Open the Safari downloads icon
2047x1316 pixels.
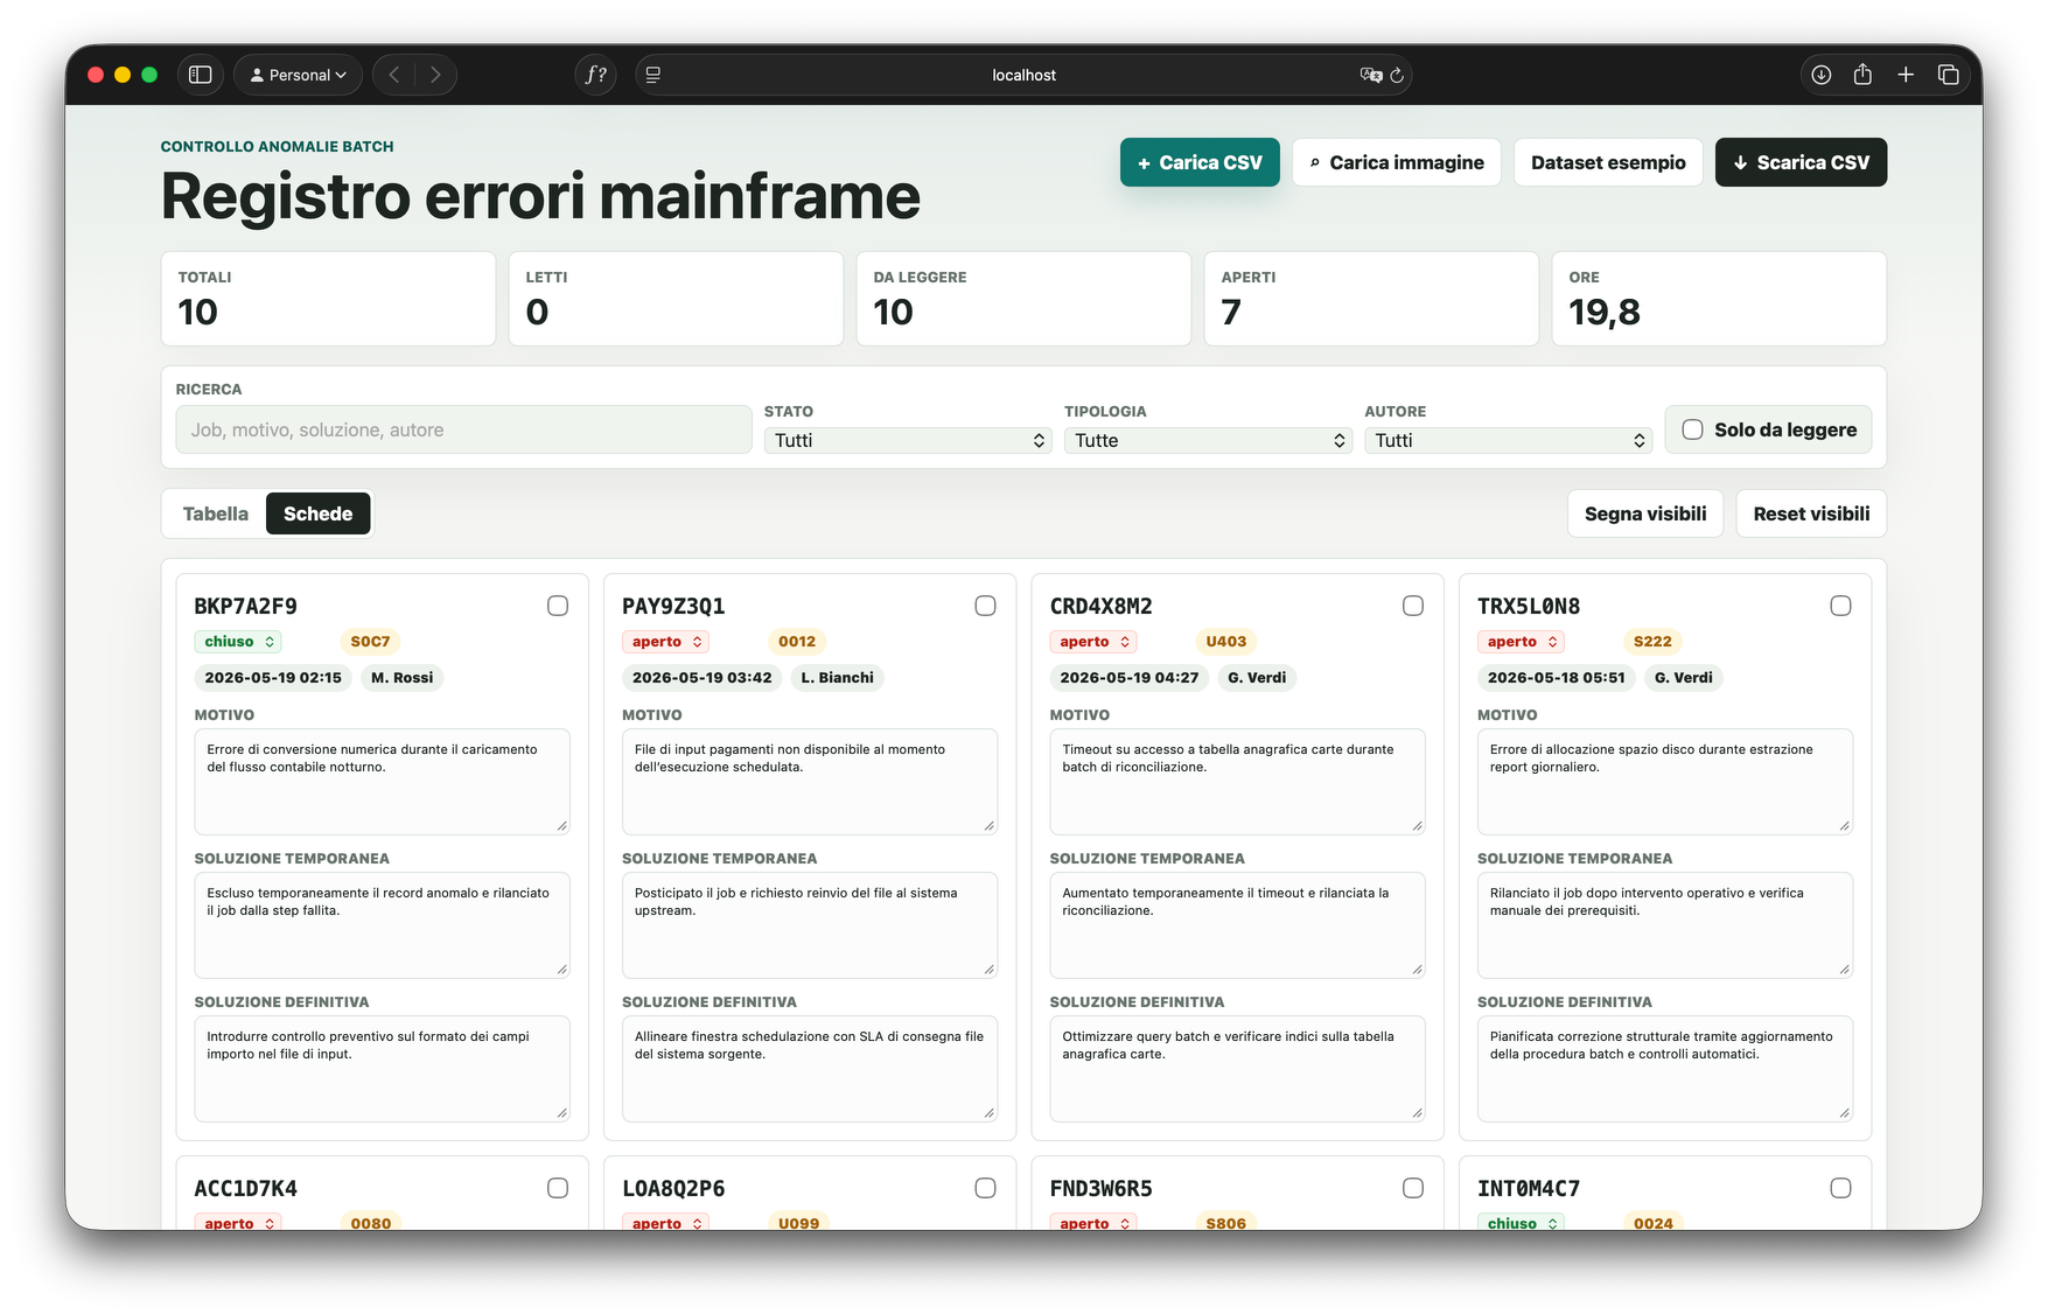[x=1821, y=75]
